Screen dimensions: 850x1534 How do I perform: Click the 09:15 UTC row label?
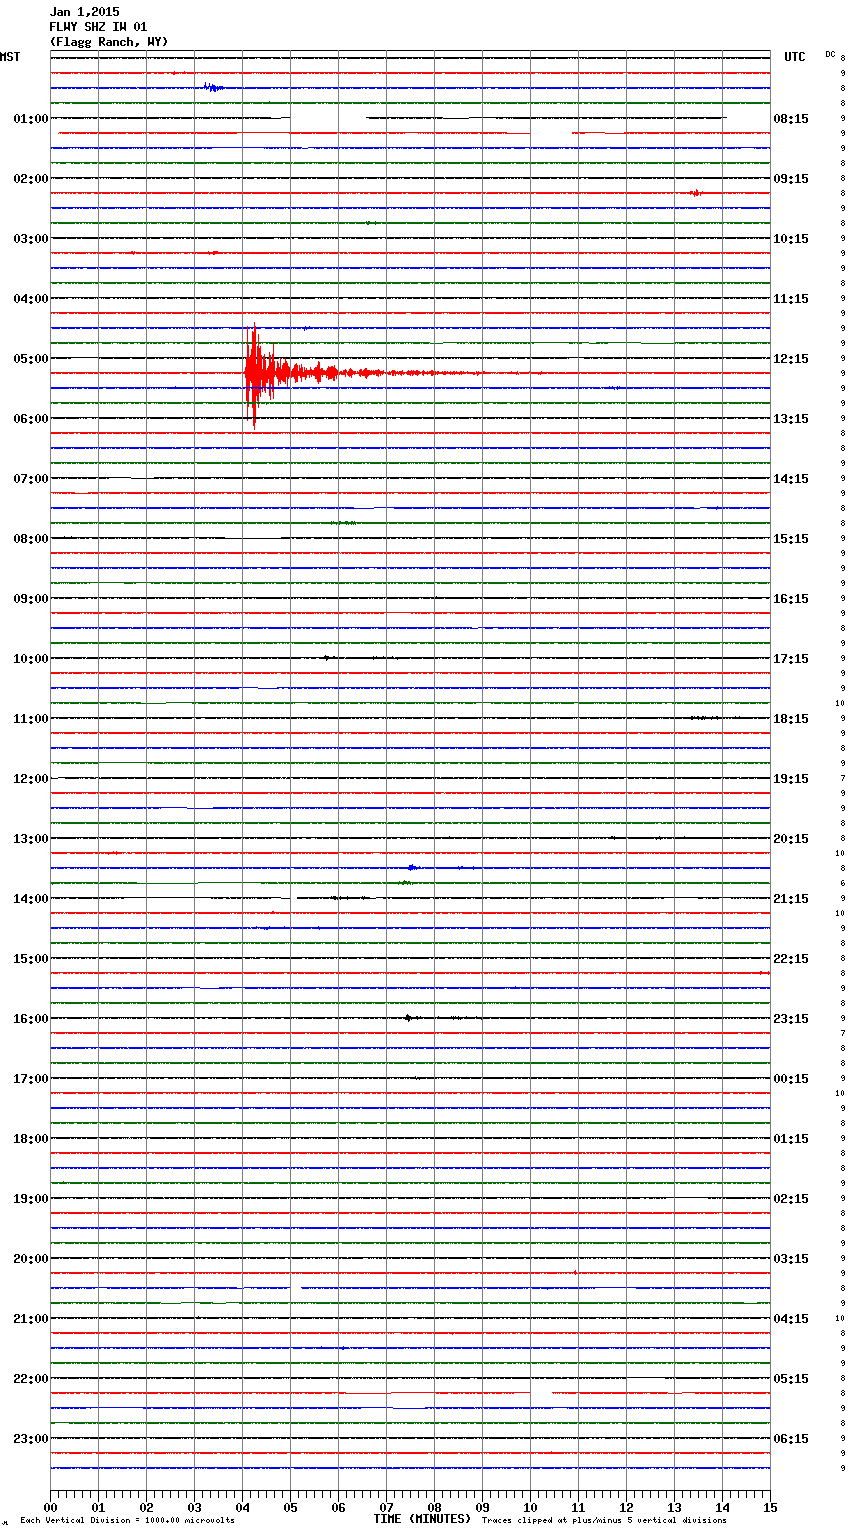click(x=791, y=179)
